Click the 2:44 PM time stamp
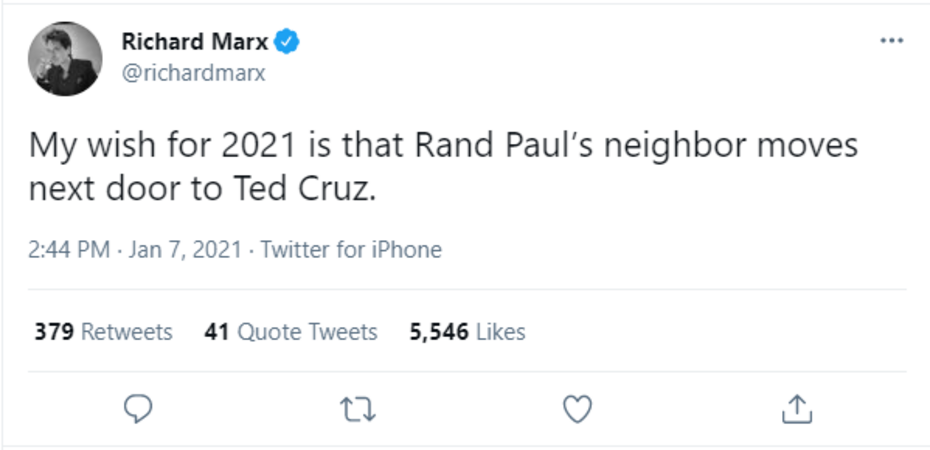The width and height of the screenshot is (930, 450). [69, 249]
